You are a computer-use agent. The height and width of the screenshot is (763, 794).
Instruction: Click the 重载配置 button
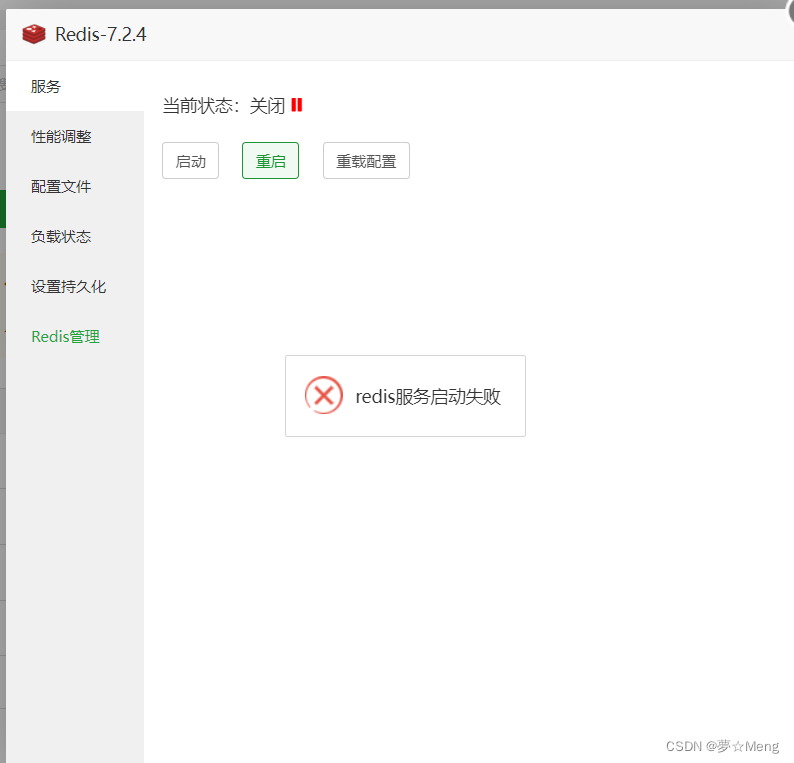(x=366, y=161)
